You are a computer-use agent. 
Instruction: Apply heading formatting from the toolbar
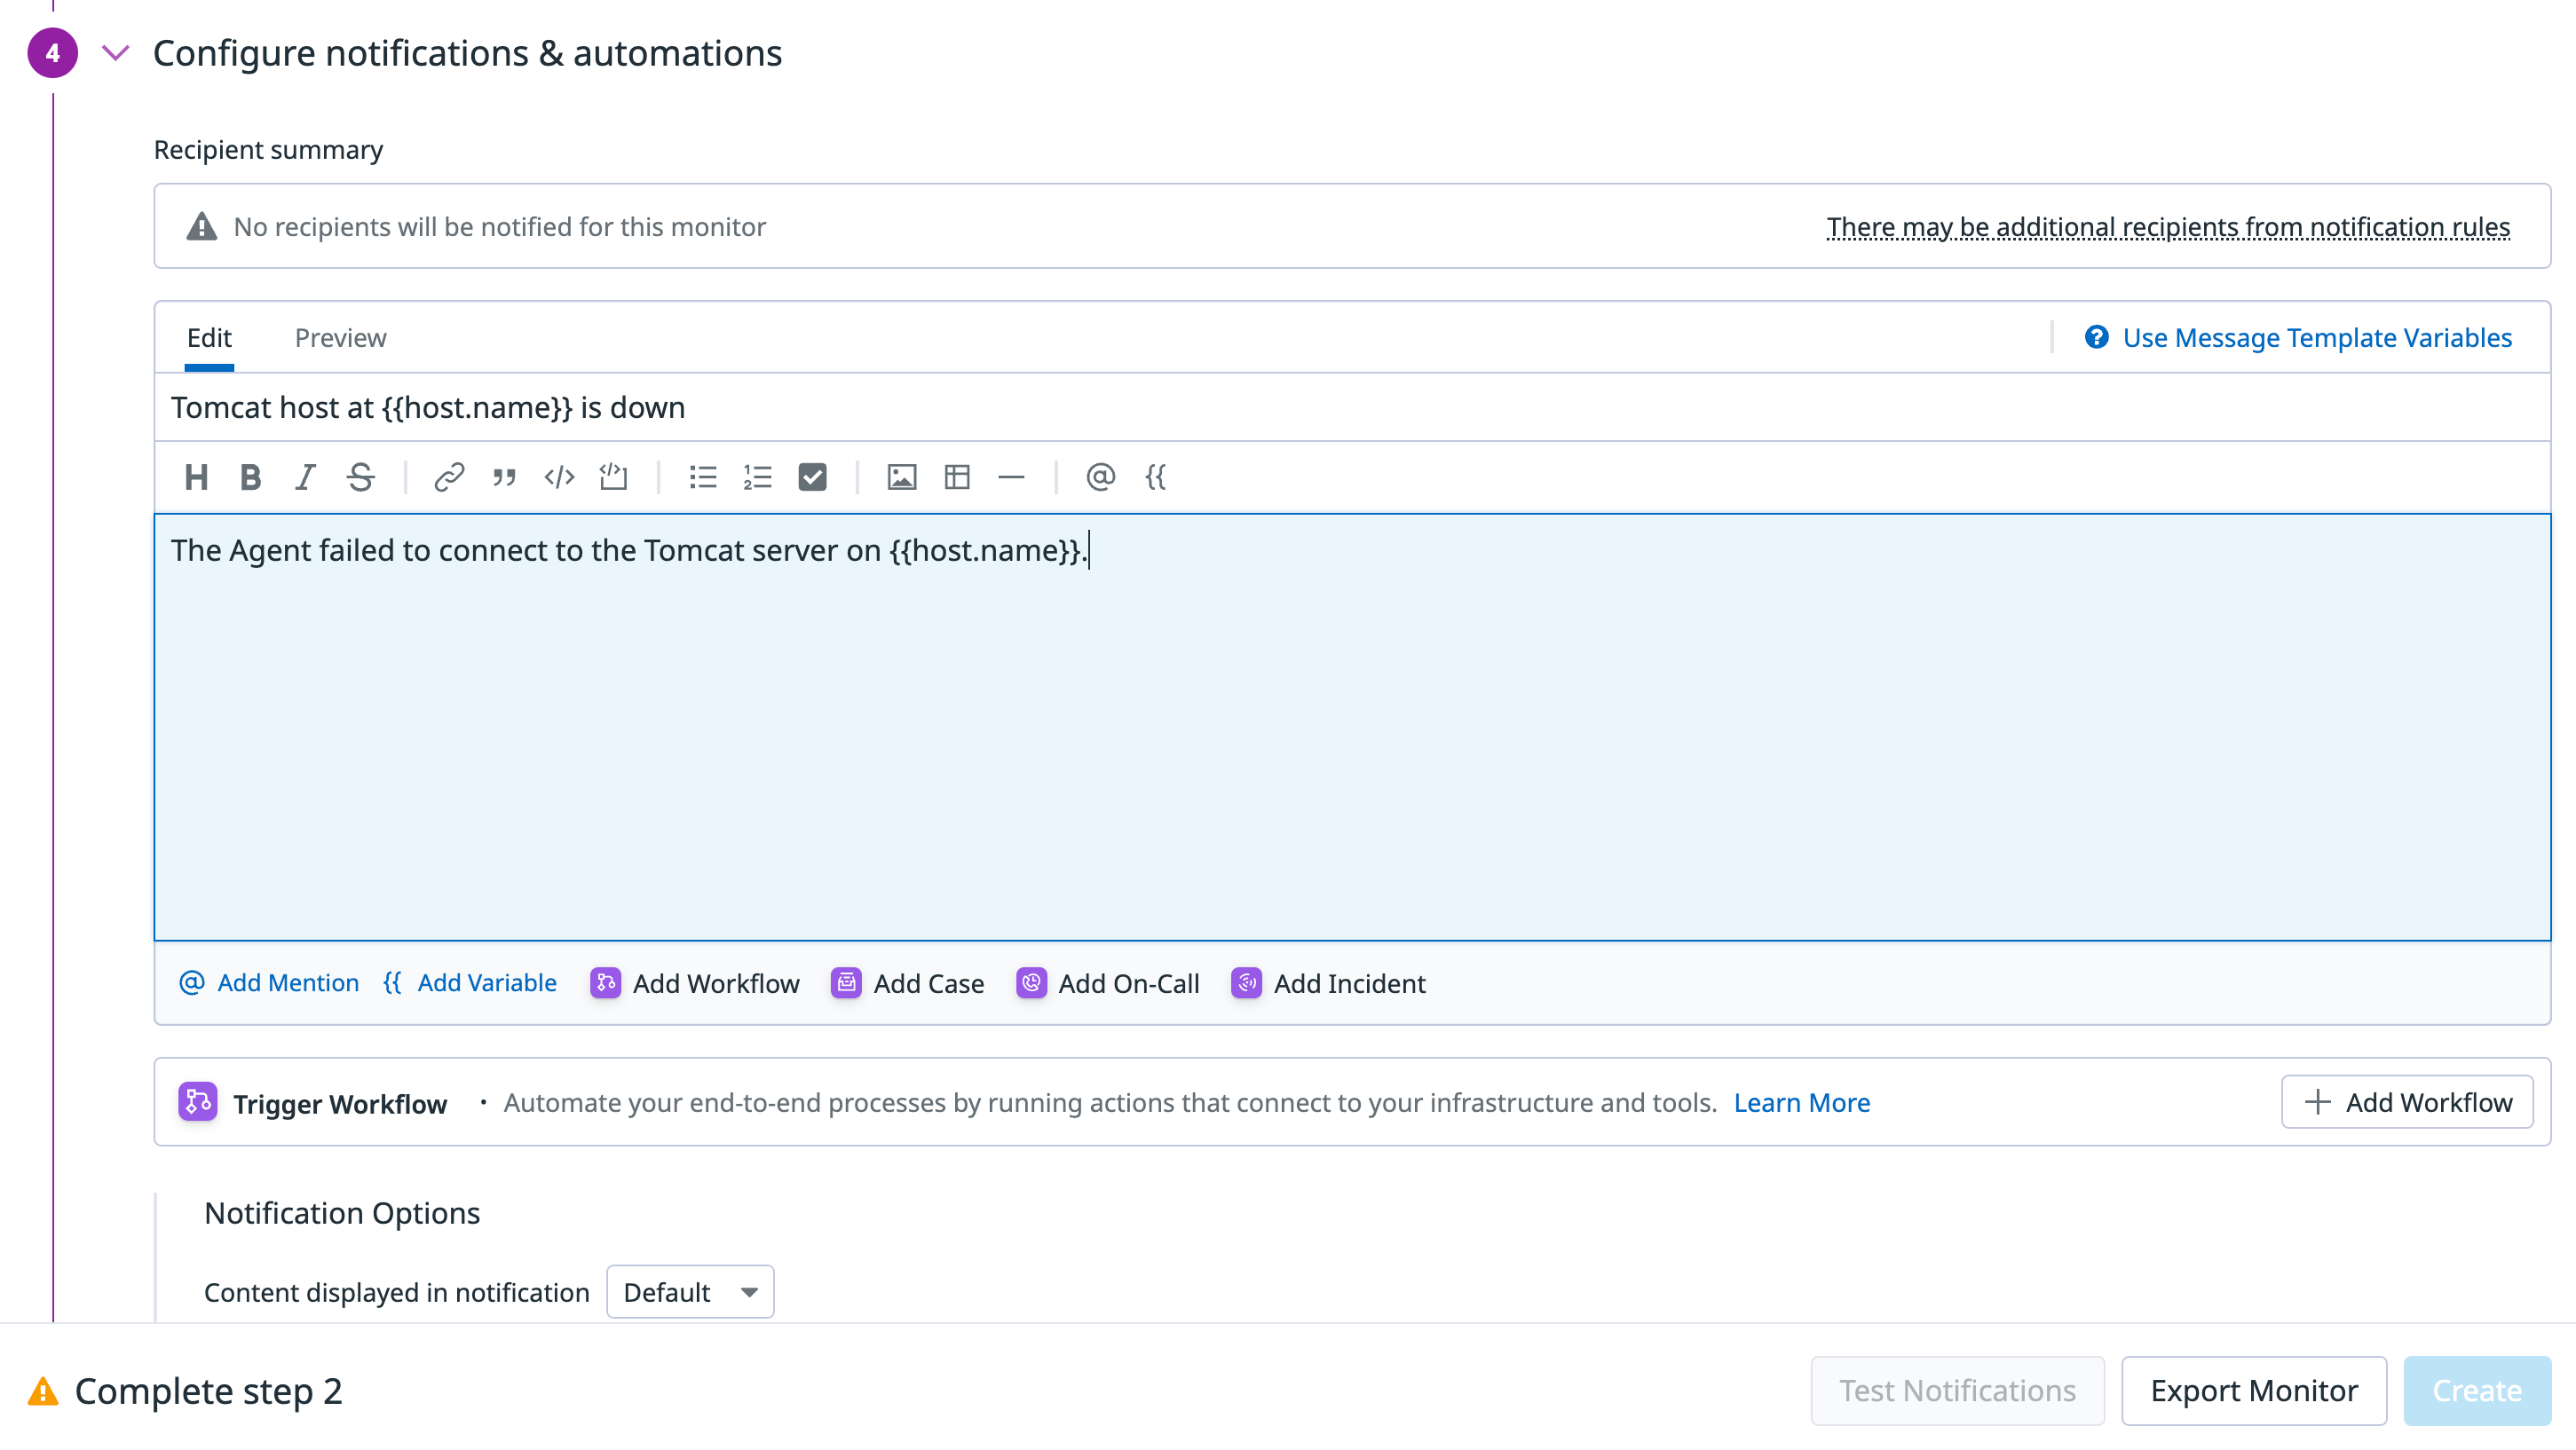196,477
